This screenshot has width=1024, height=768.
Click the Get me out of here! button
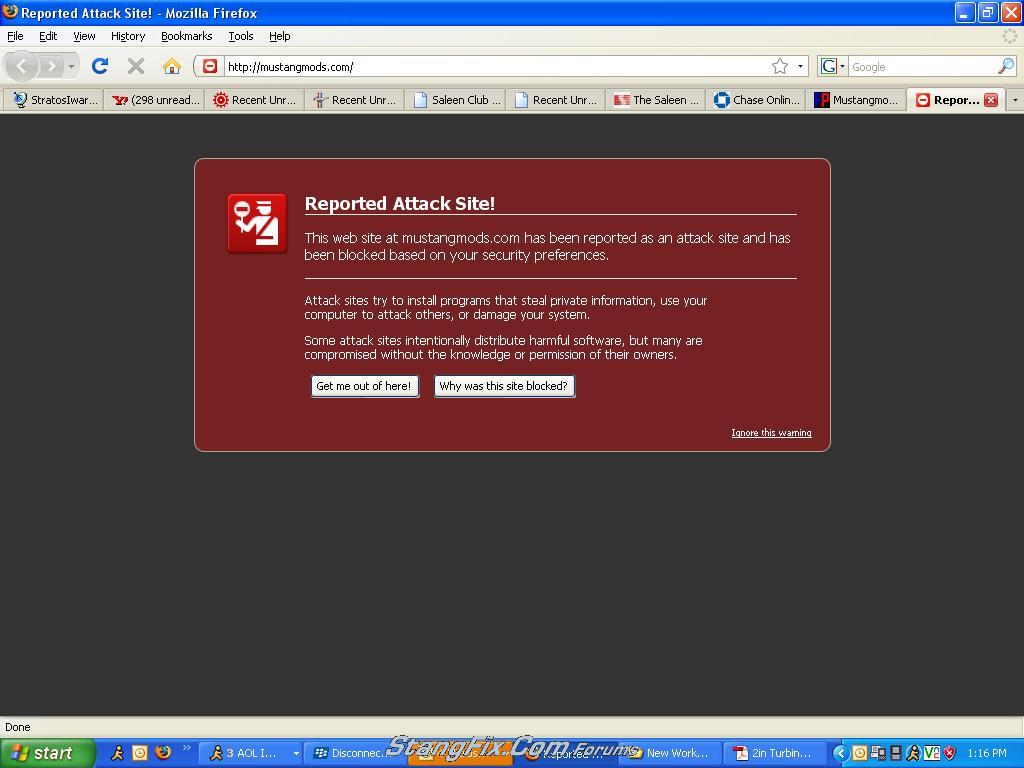364,386
